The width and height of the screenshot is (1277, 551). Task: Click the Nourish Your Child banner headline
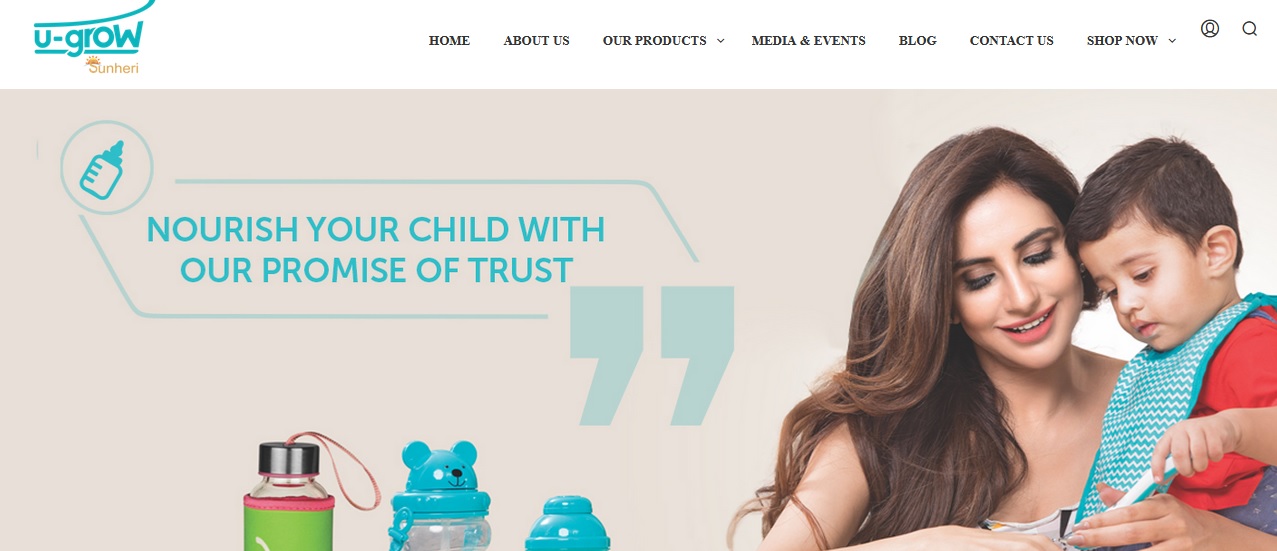[x=376, y=250]
